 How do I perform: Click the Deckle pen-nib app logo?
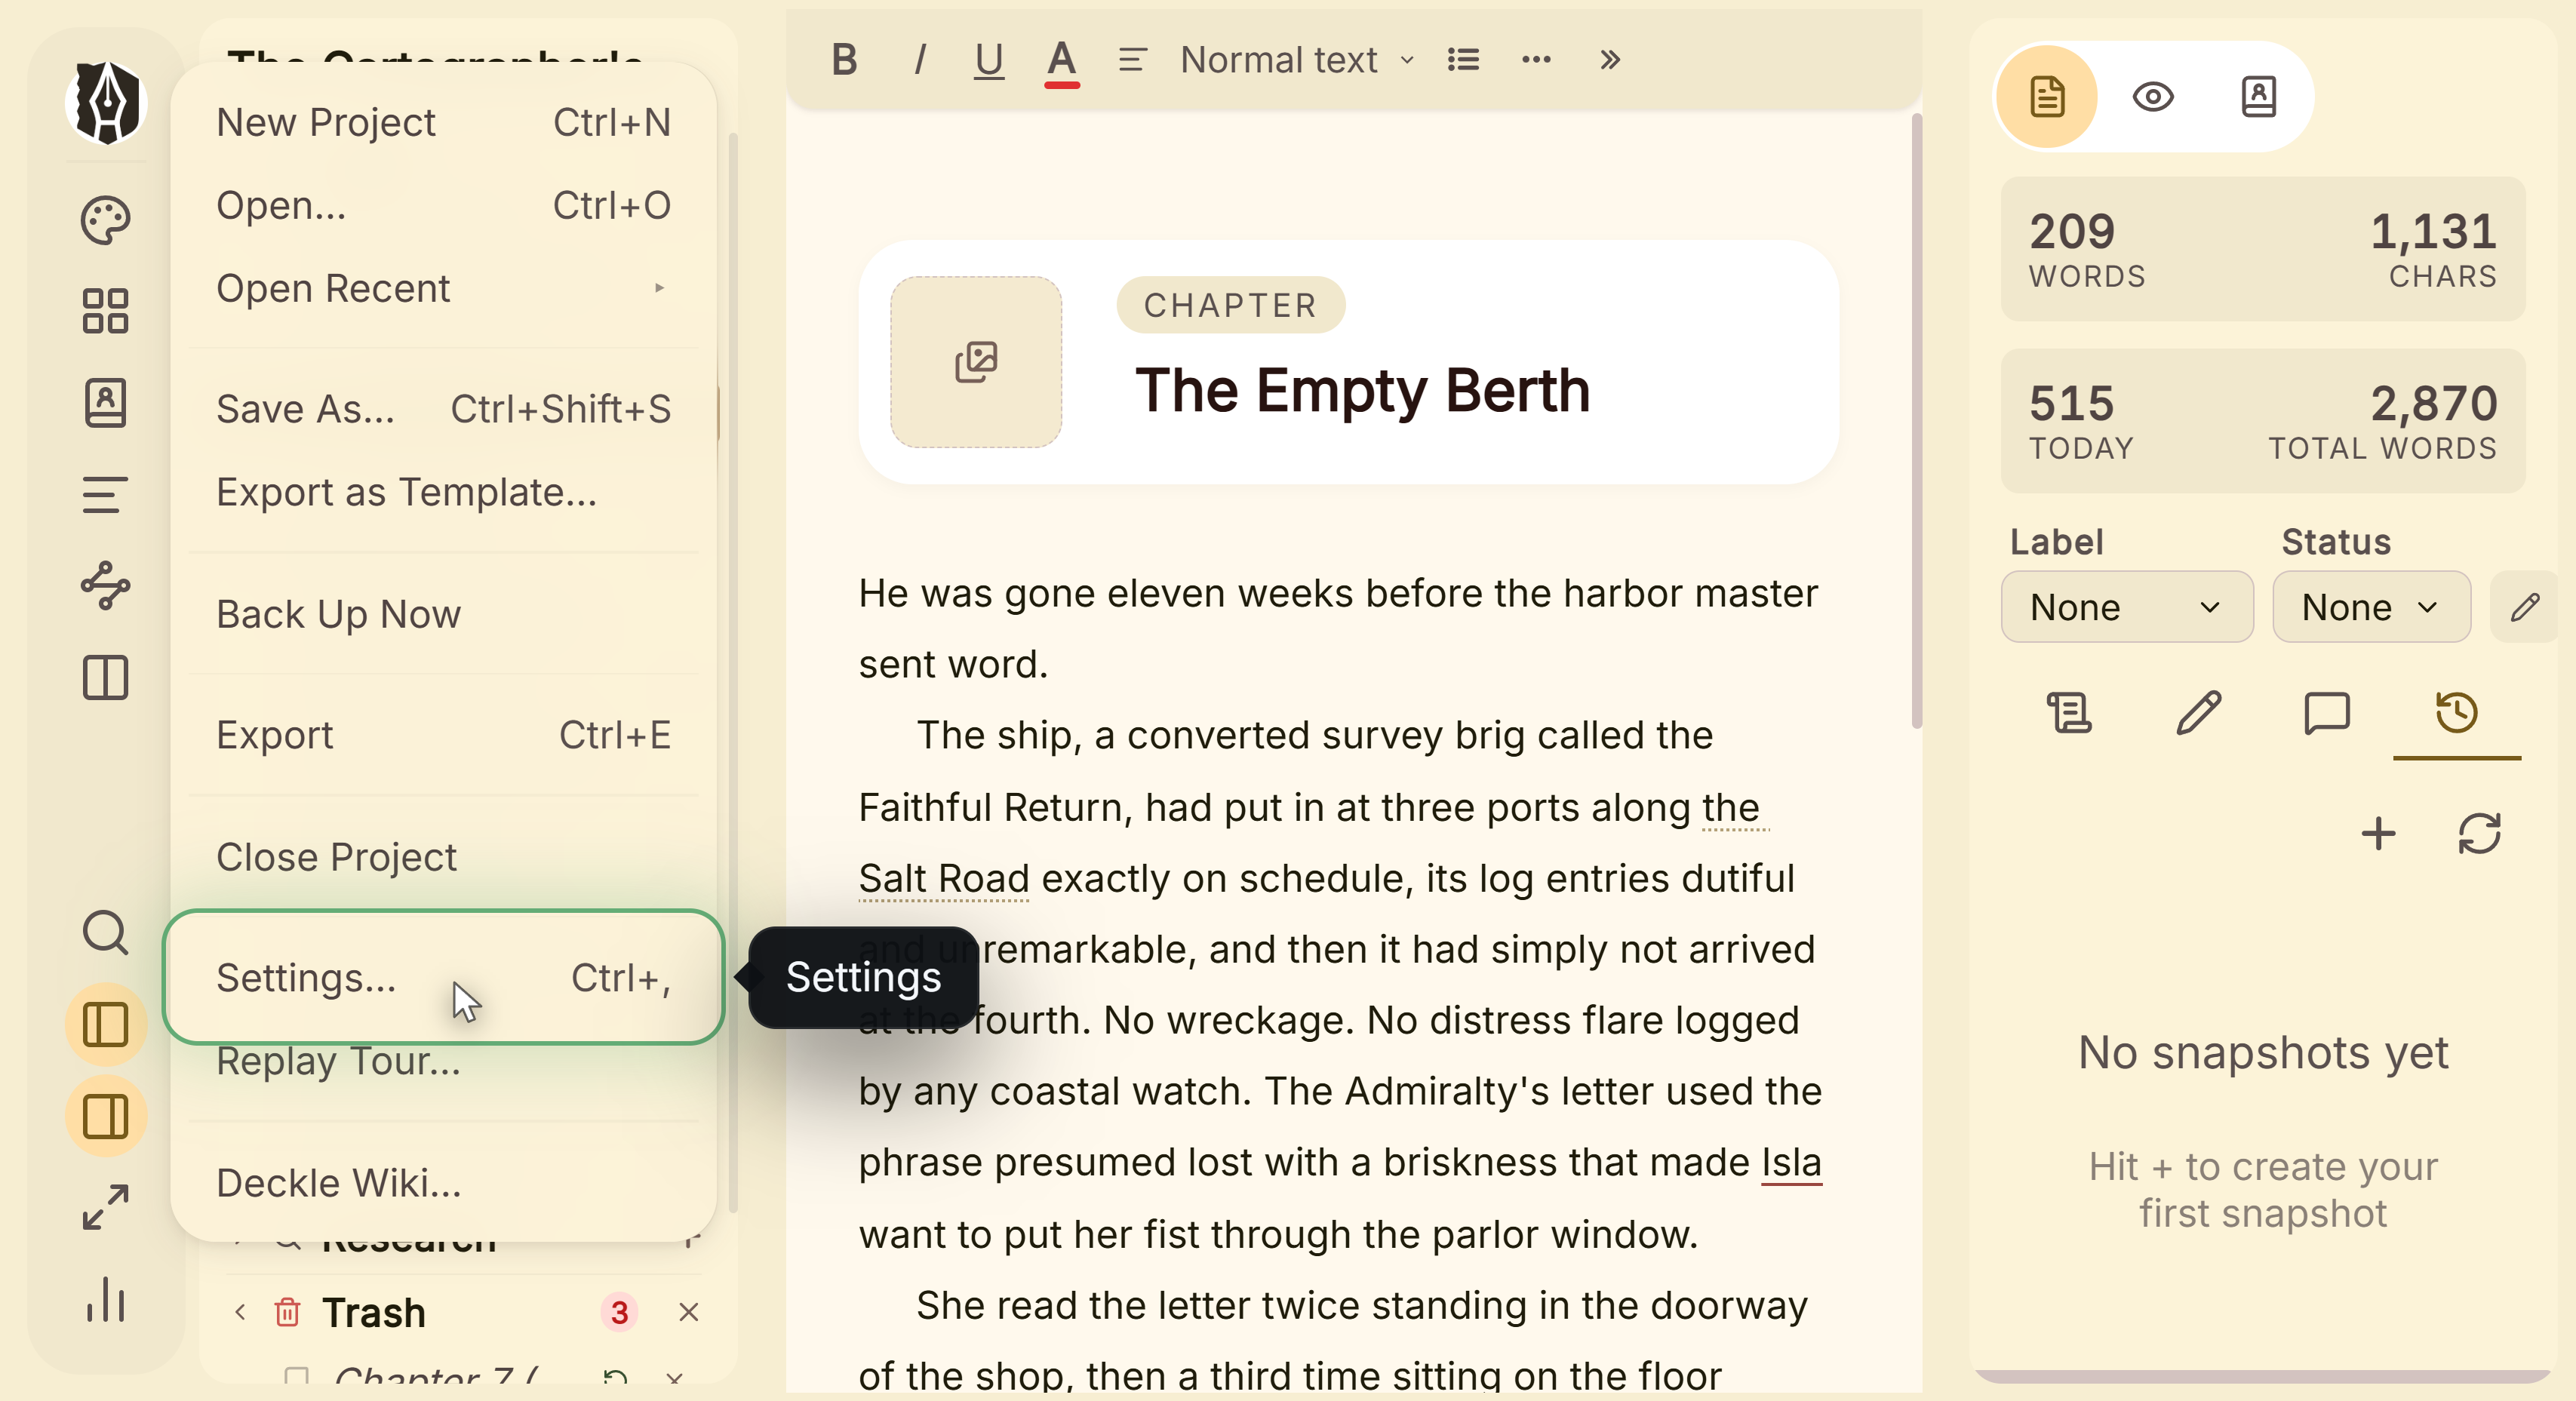tap(105, 104)
